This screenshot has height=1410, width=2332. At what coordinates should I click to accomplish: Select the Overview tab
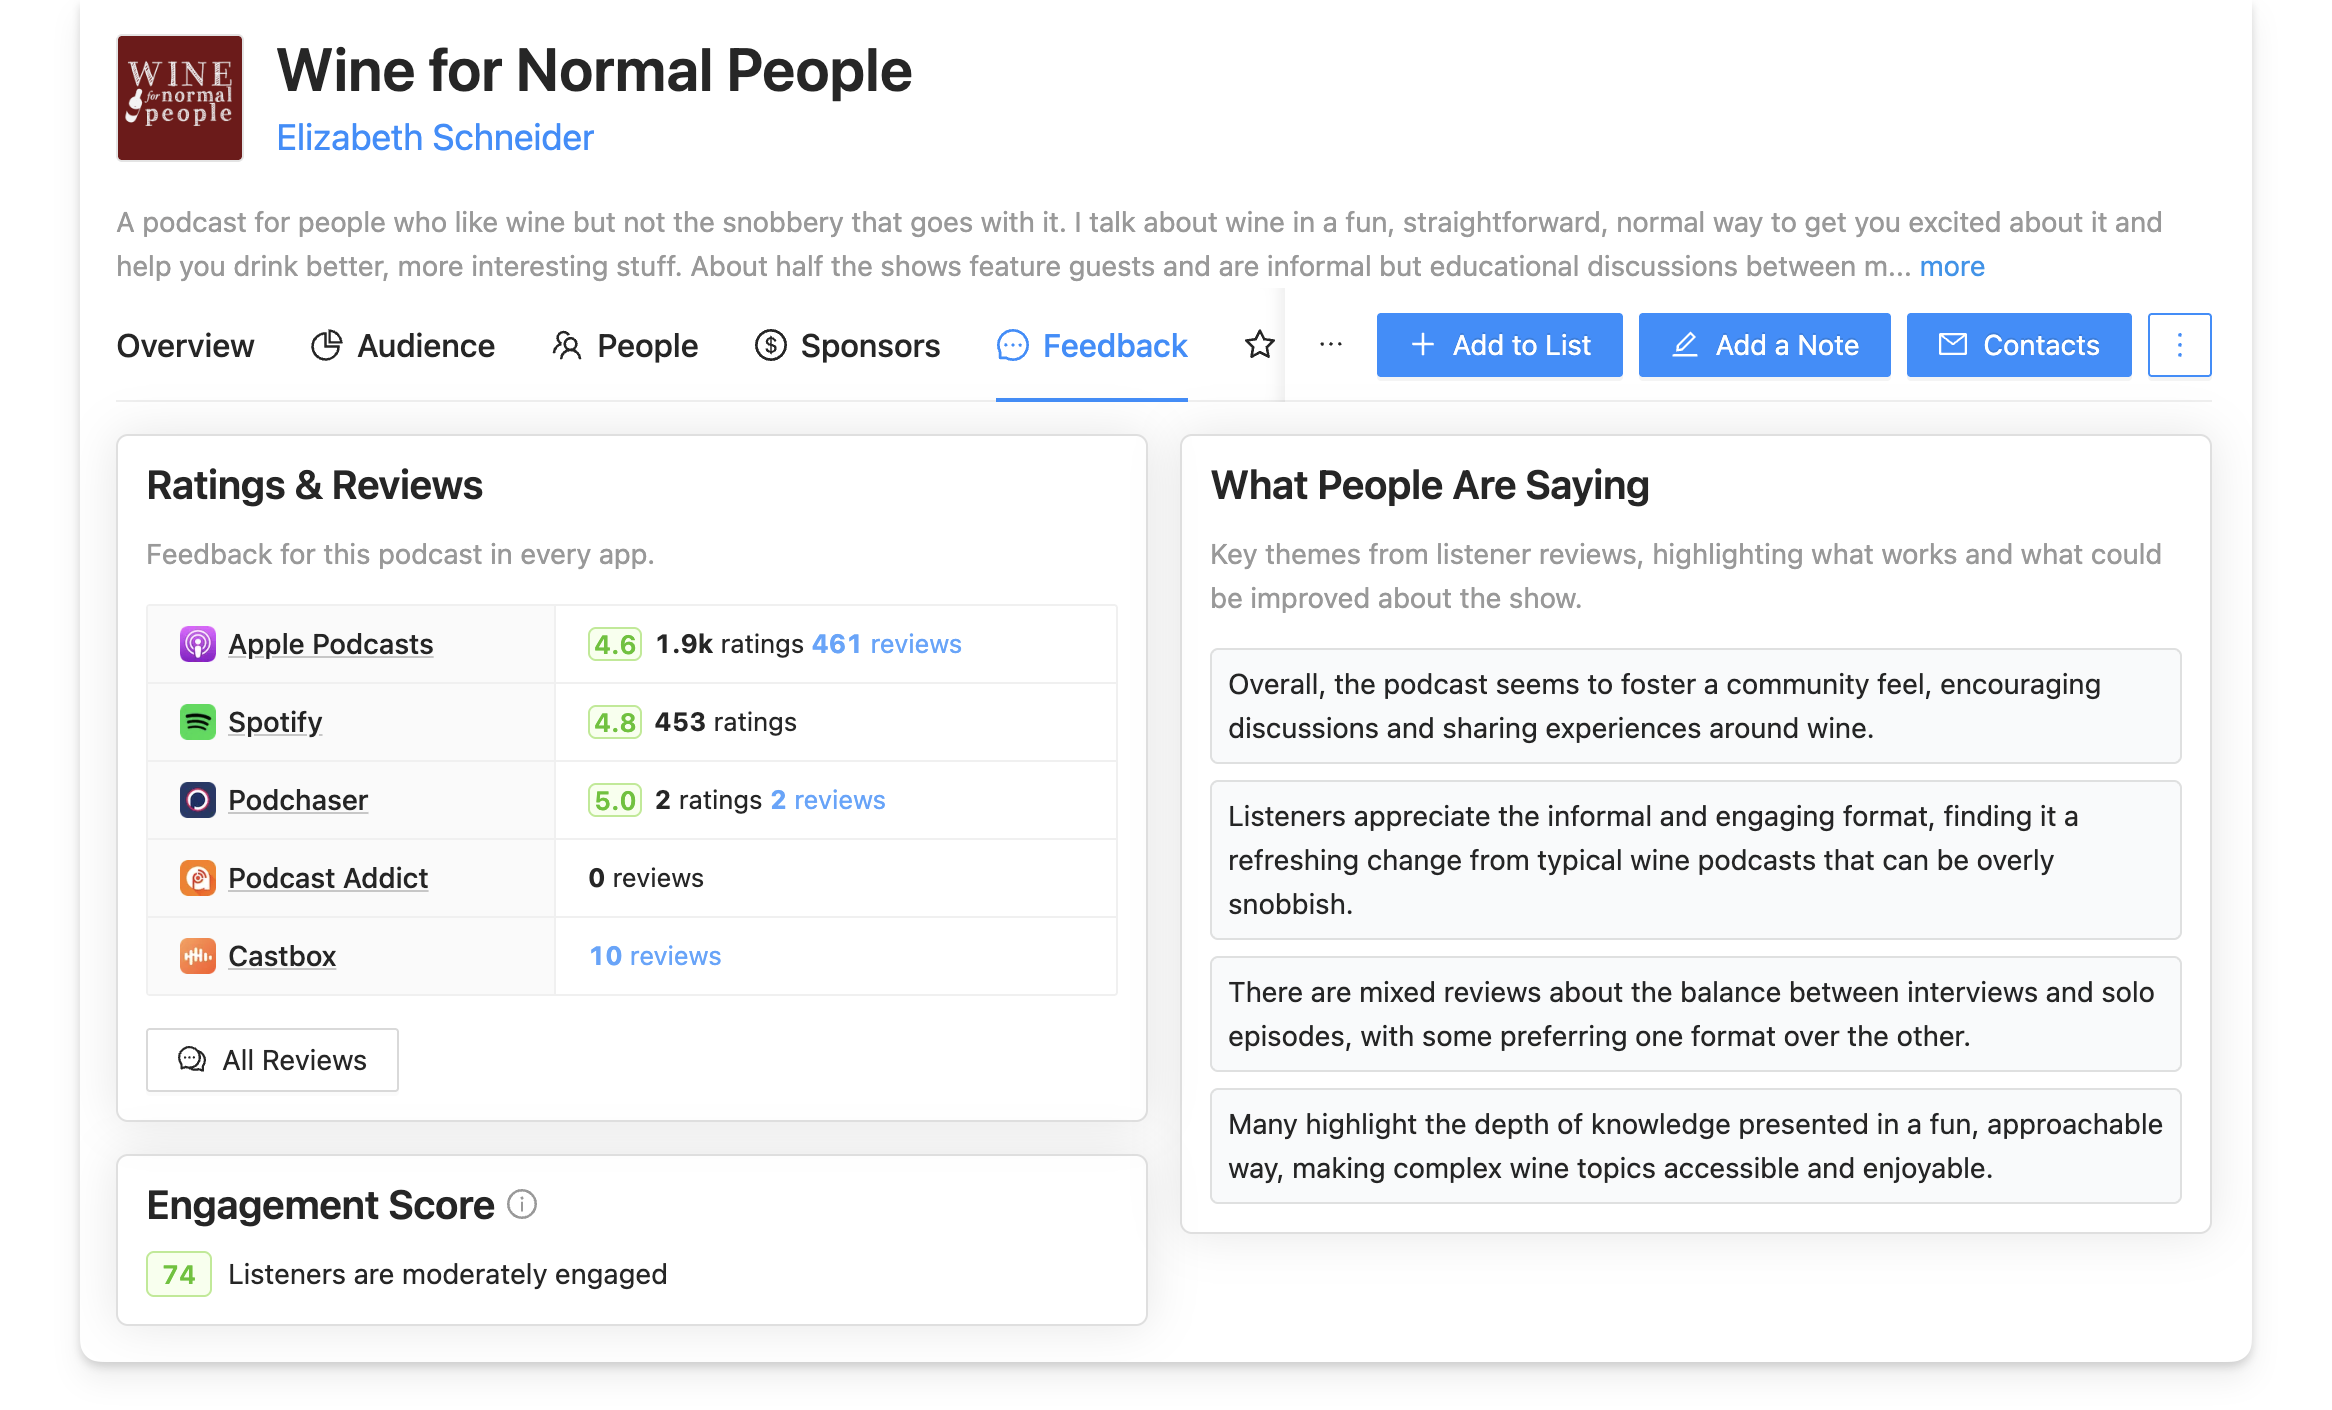tap(185, 346)
